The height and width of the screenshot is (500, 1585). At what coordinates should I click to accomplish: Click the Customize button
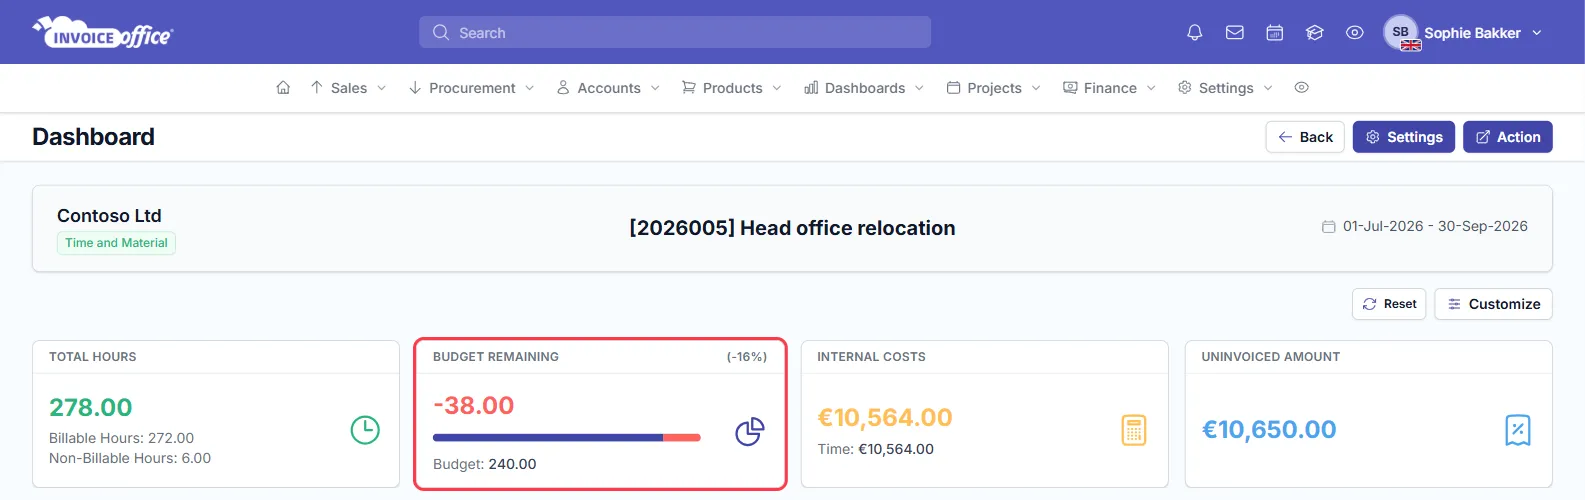pyautogui.click(x=1493, y=304)
